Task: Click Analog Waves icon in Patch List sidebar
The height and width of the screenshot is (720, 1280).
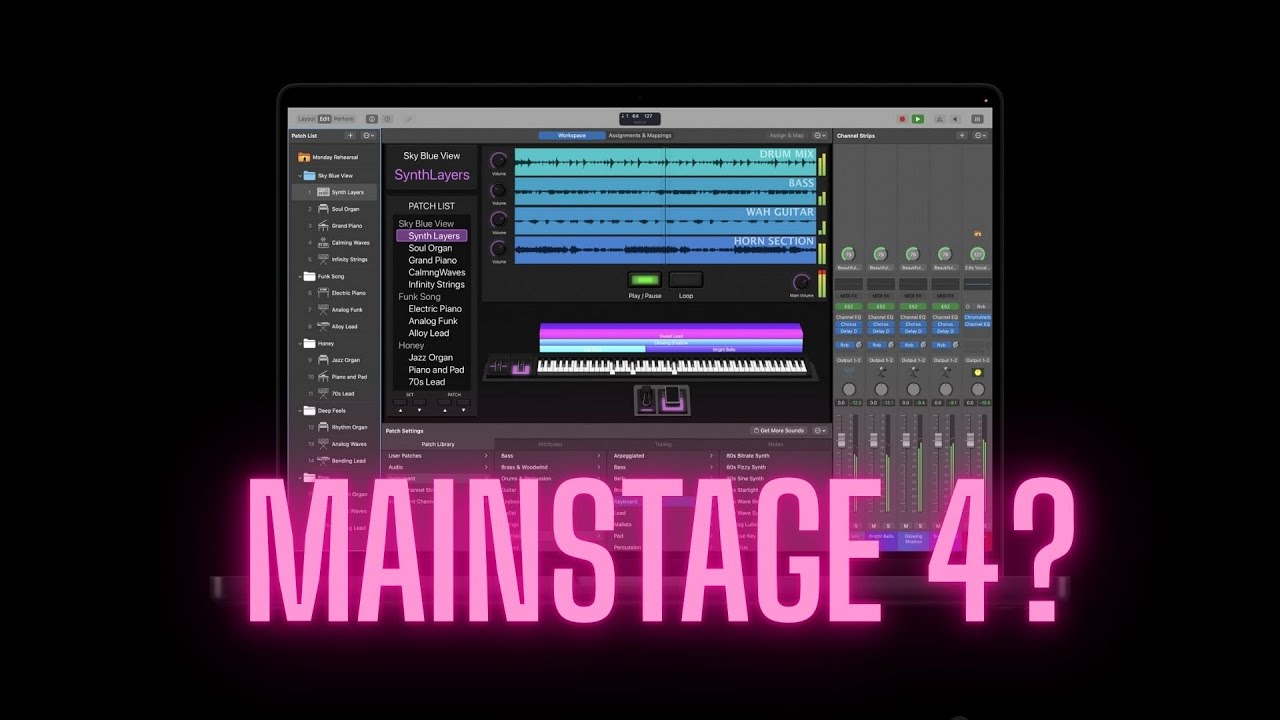Action: coord(323,444)
